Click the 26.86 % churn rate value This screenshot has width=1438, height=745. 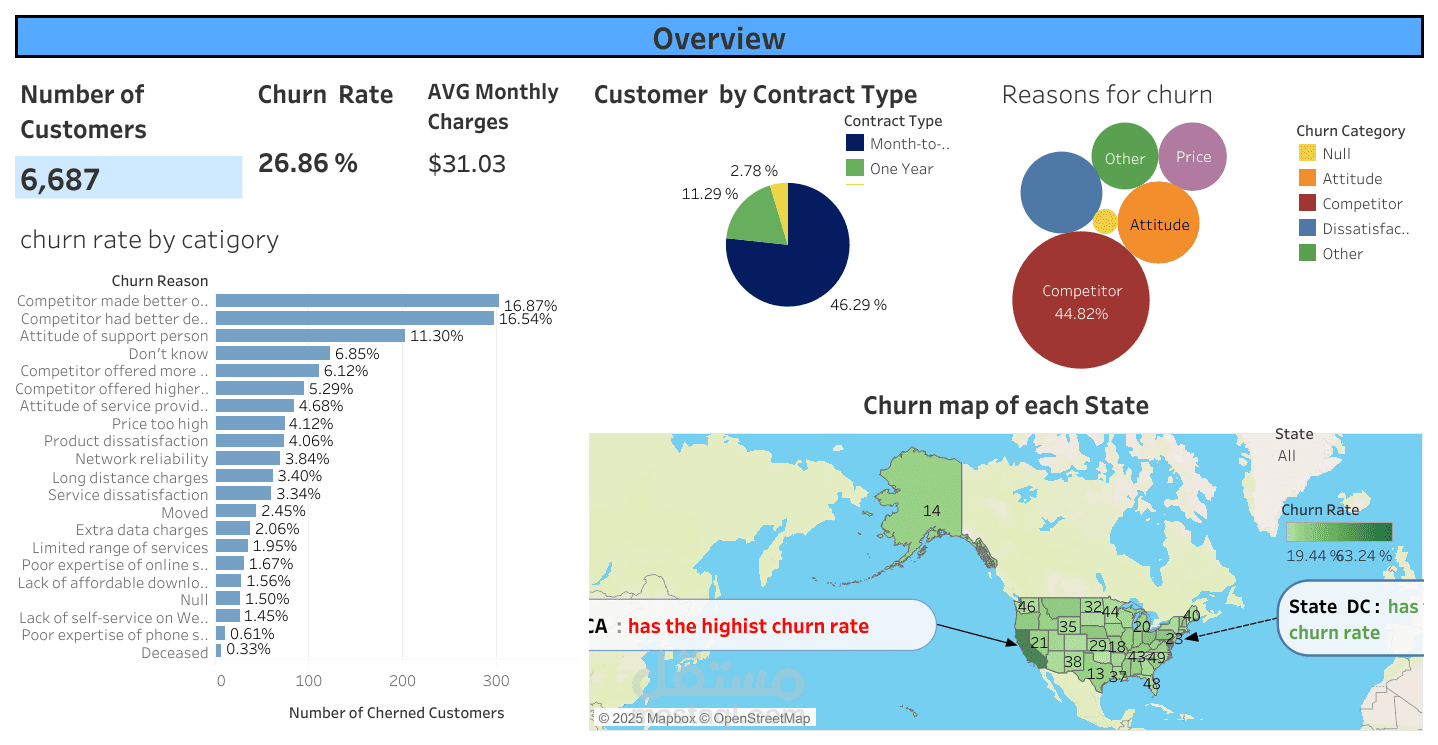point(308,163)
